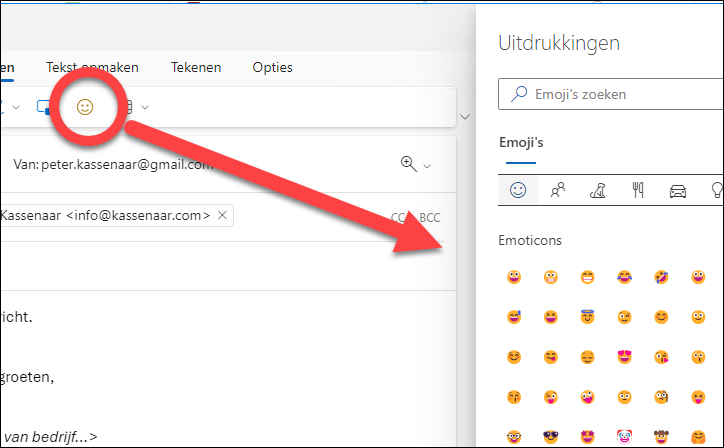The width and height of the screenshot is (724, 448).
Task: Select the Food fork-and-knife category icon
Action: click(x=638, y=190)
